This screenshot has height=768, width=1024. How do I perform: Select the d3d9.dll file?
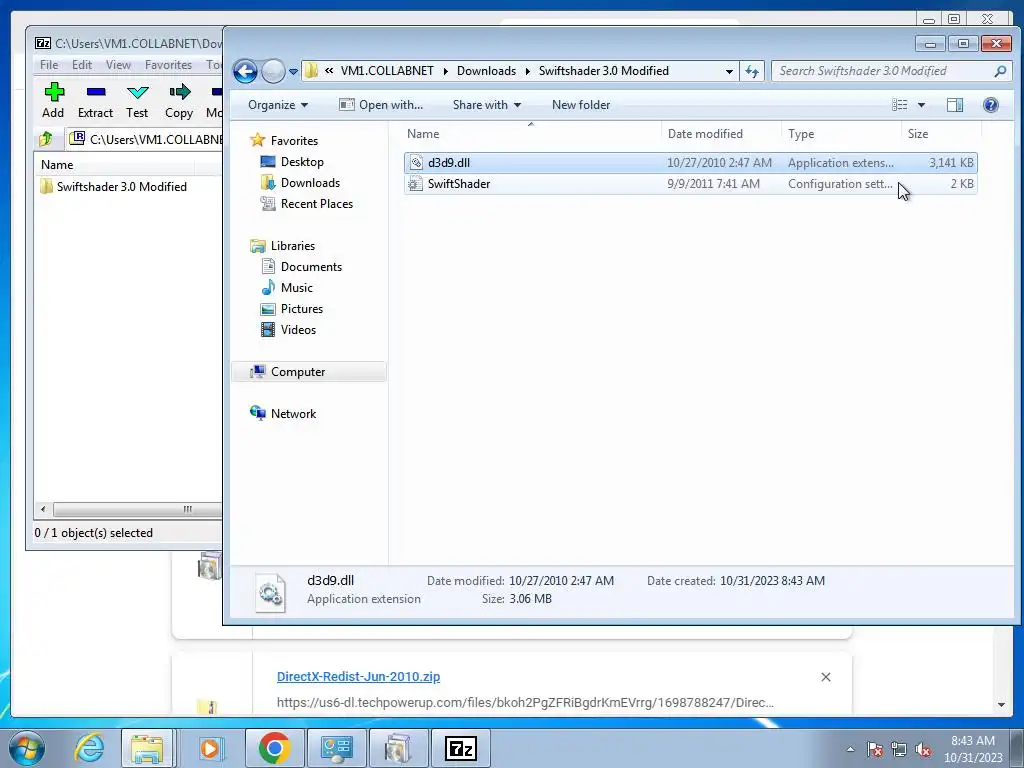tap(690, 163)
